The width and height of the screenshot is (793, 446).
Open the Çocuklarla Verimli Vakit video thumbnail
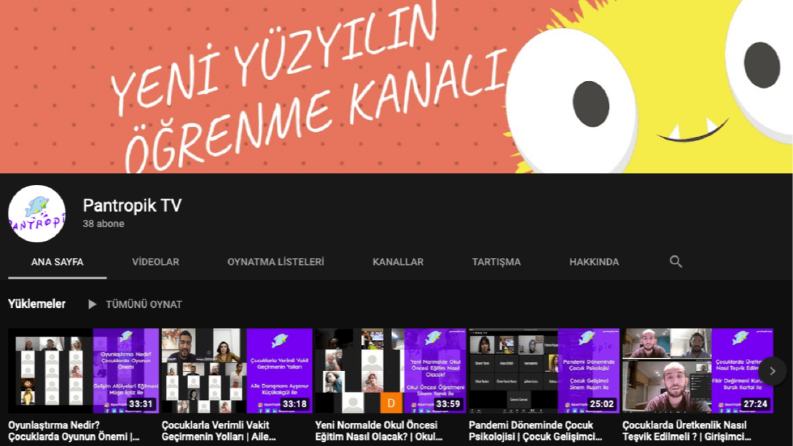[237, 371]
